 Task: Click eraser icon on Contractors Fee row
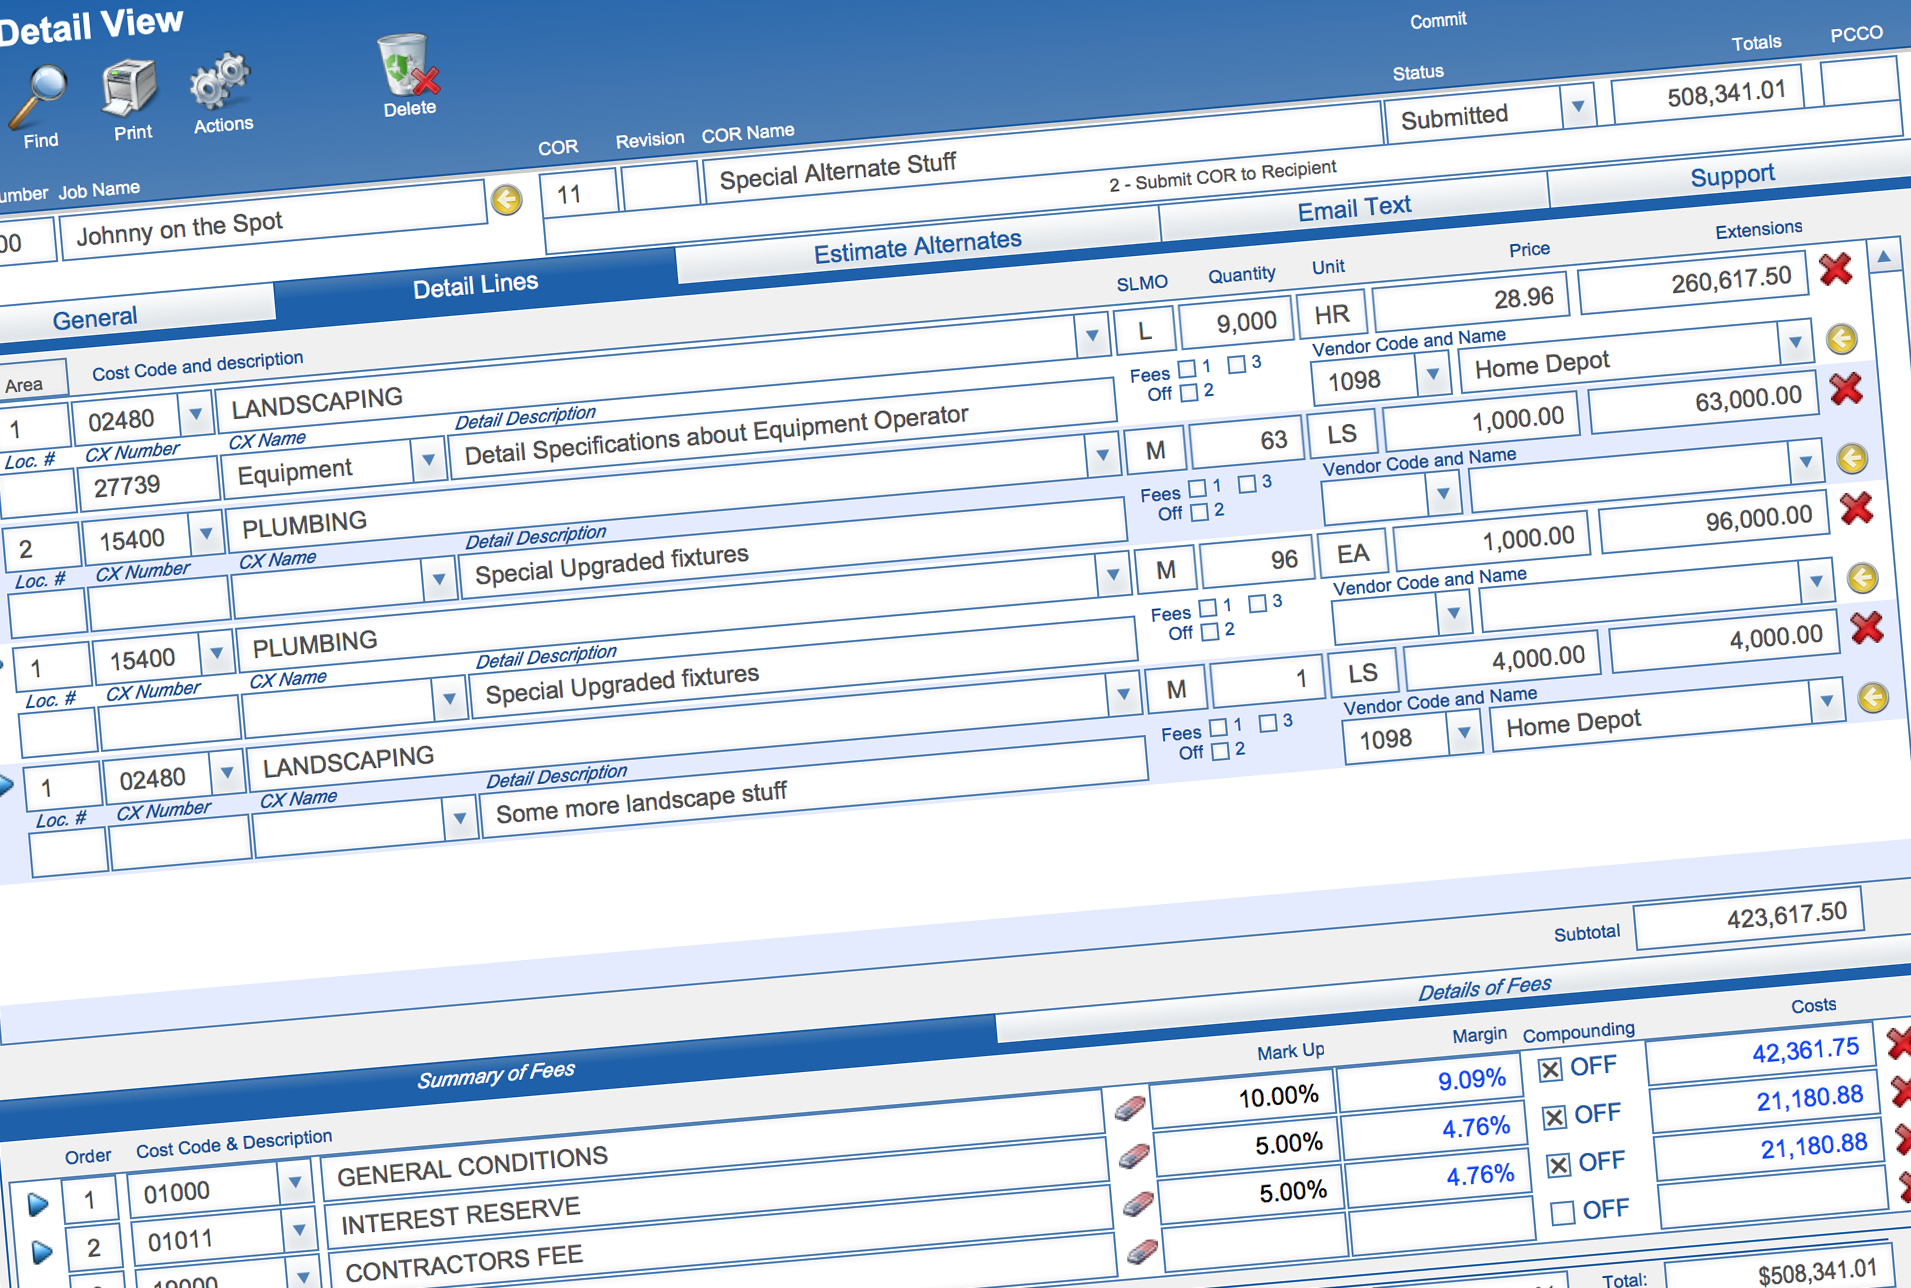(x=1138, y=1204)
